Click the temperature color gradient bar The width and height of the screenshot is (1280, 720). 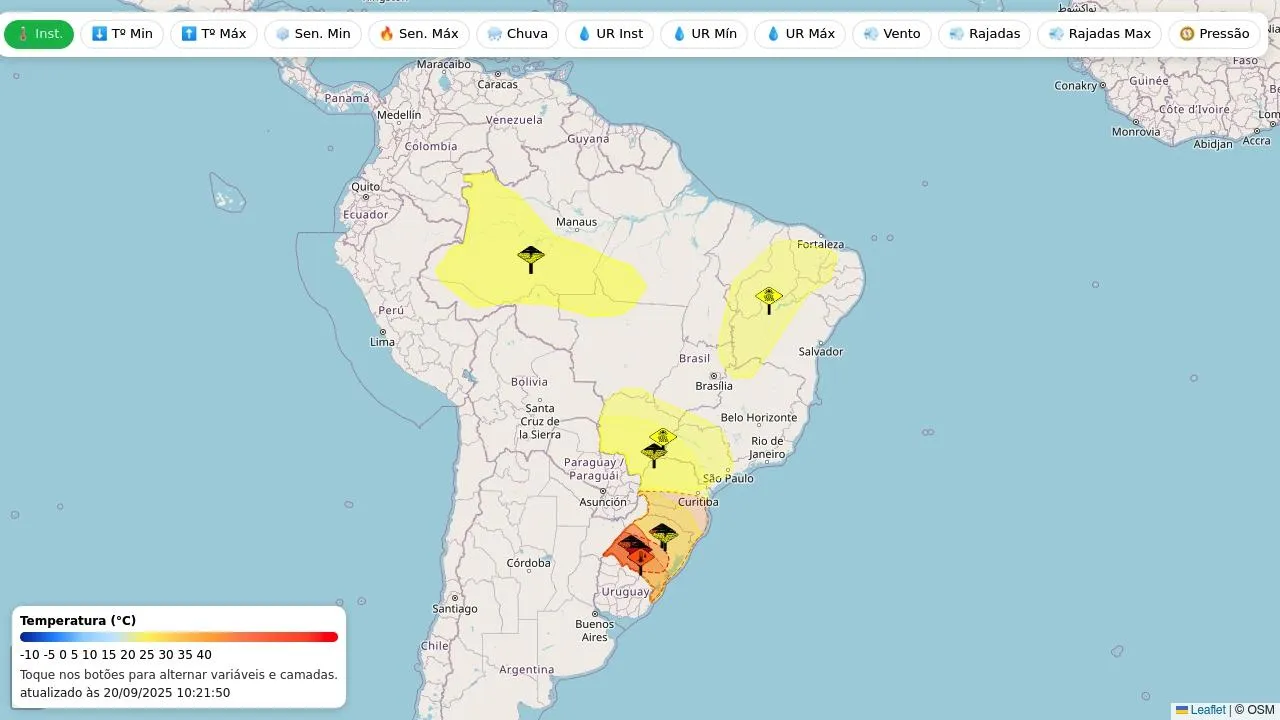[x=179, y=637]
